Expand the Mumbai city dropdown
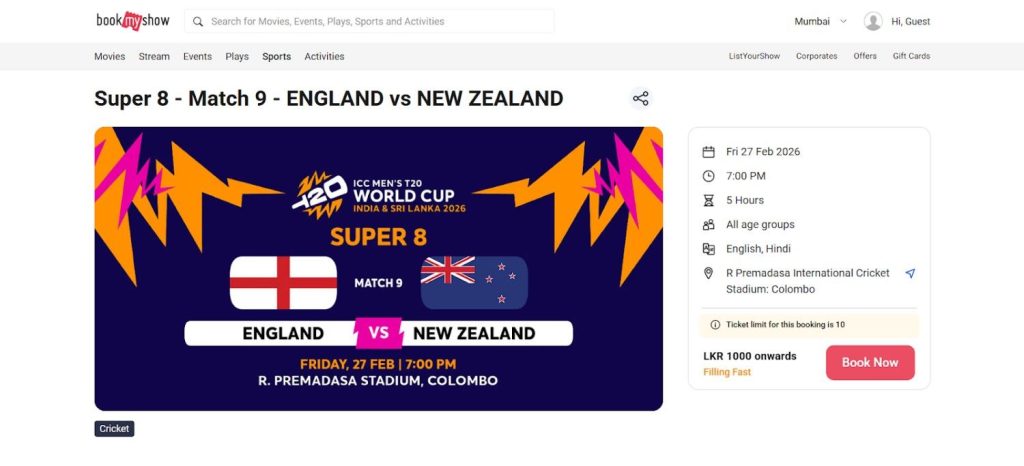This screenshot has height=466, width=1024. click(x=820, y=21)
